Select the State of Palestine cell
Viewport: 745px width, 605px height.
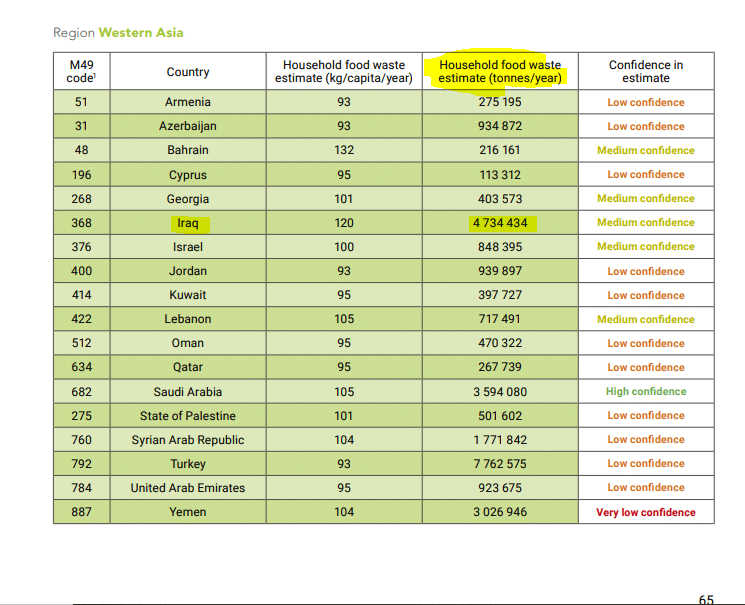188,416
